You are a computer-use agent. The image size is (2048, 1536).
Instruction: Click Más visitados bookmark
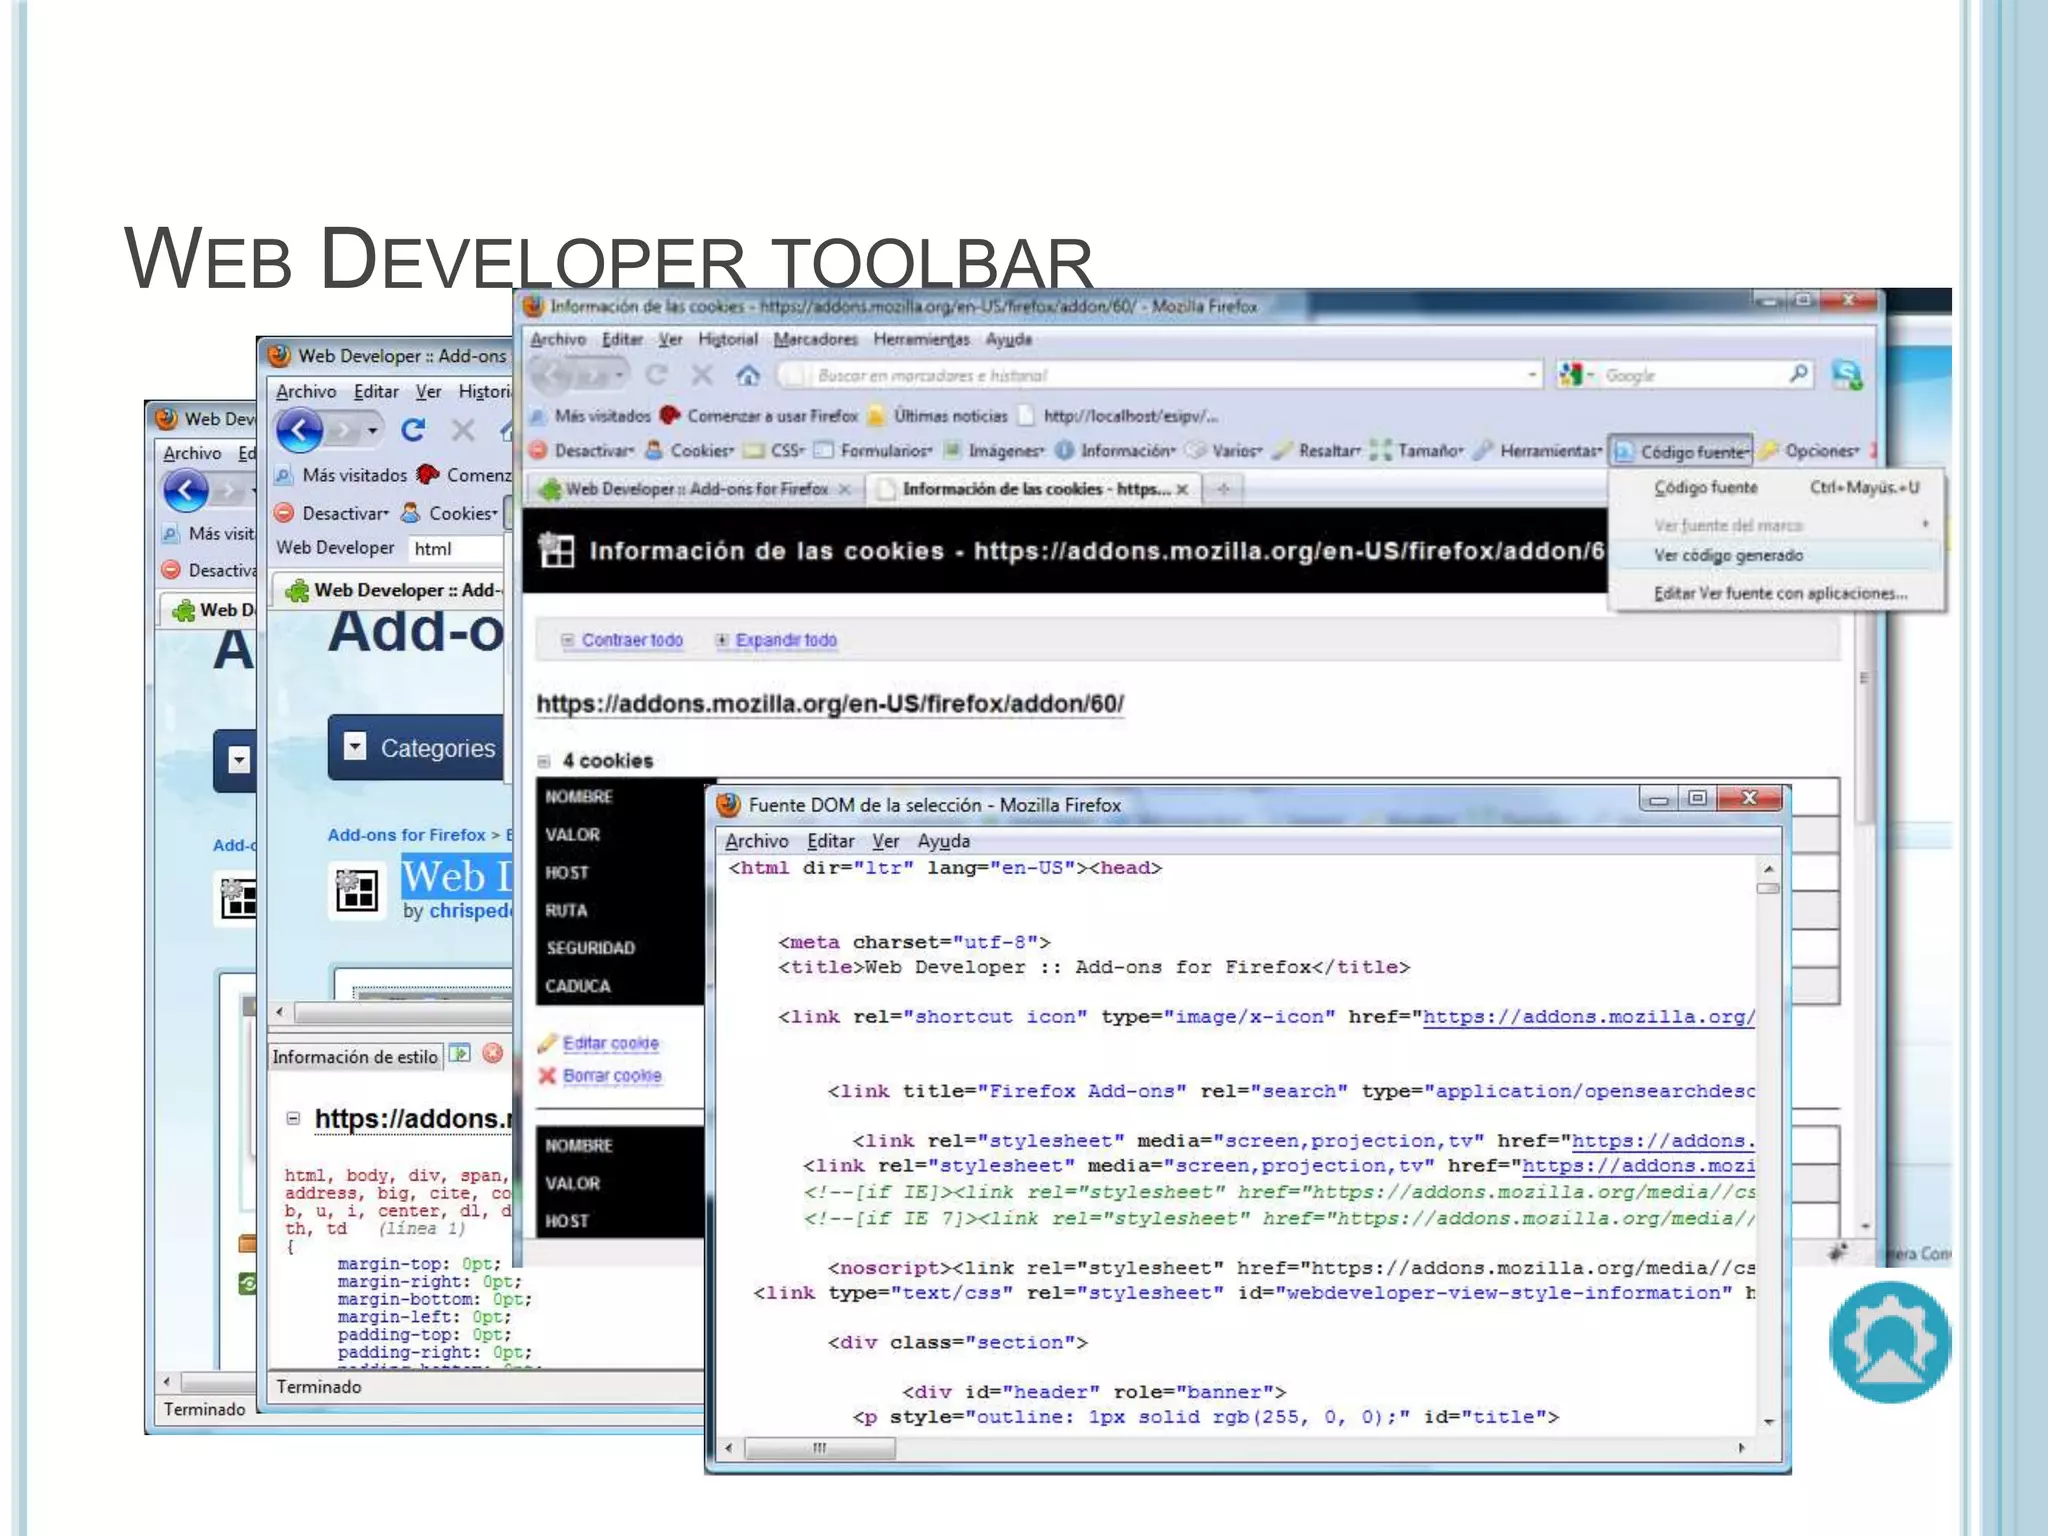click(x=590, y=416)
